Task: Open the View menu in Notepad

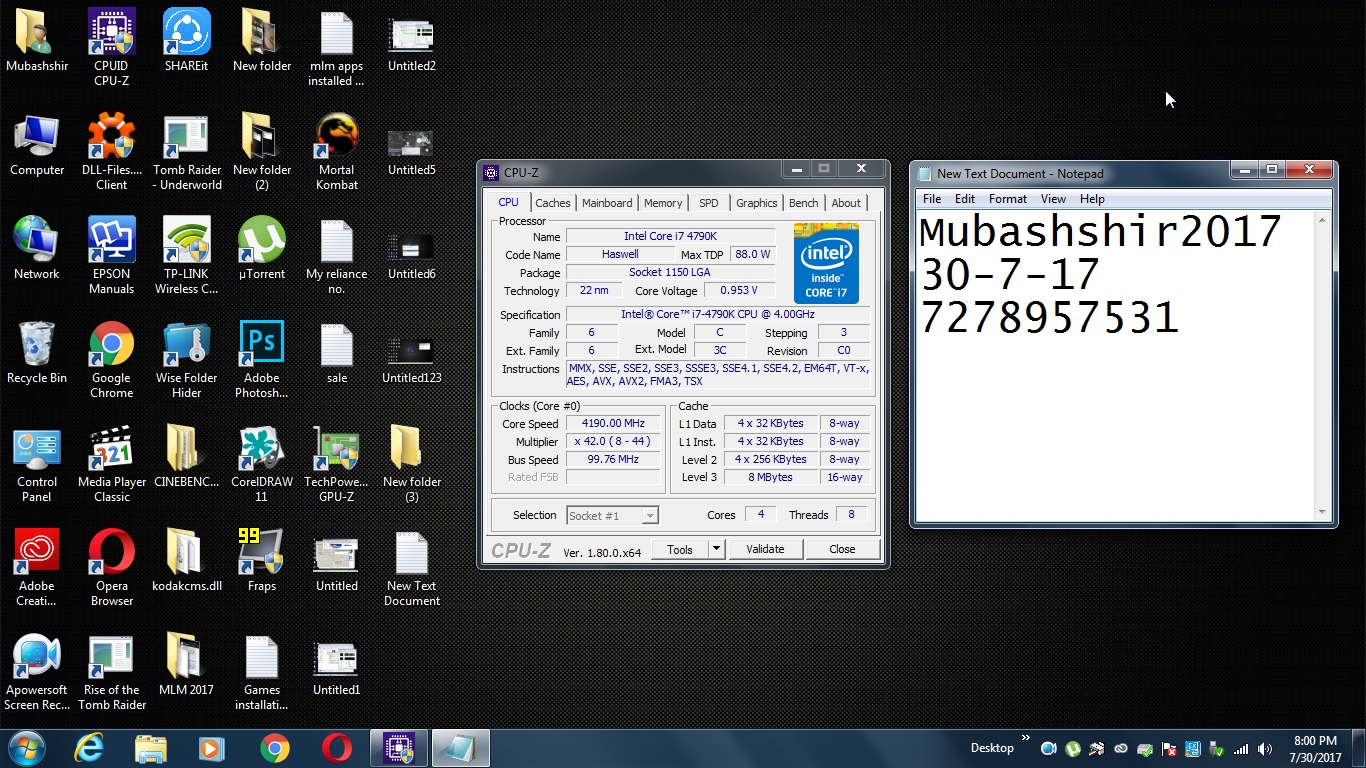Action: 1053,199
